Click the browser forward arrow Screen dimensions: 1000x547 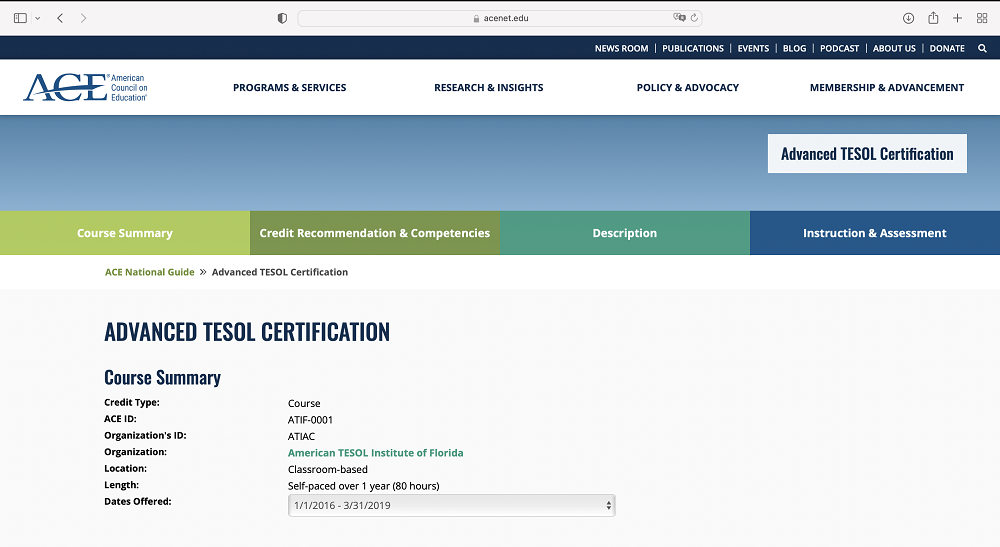83,18
